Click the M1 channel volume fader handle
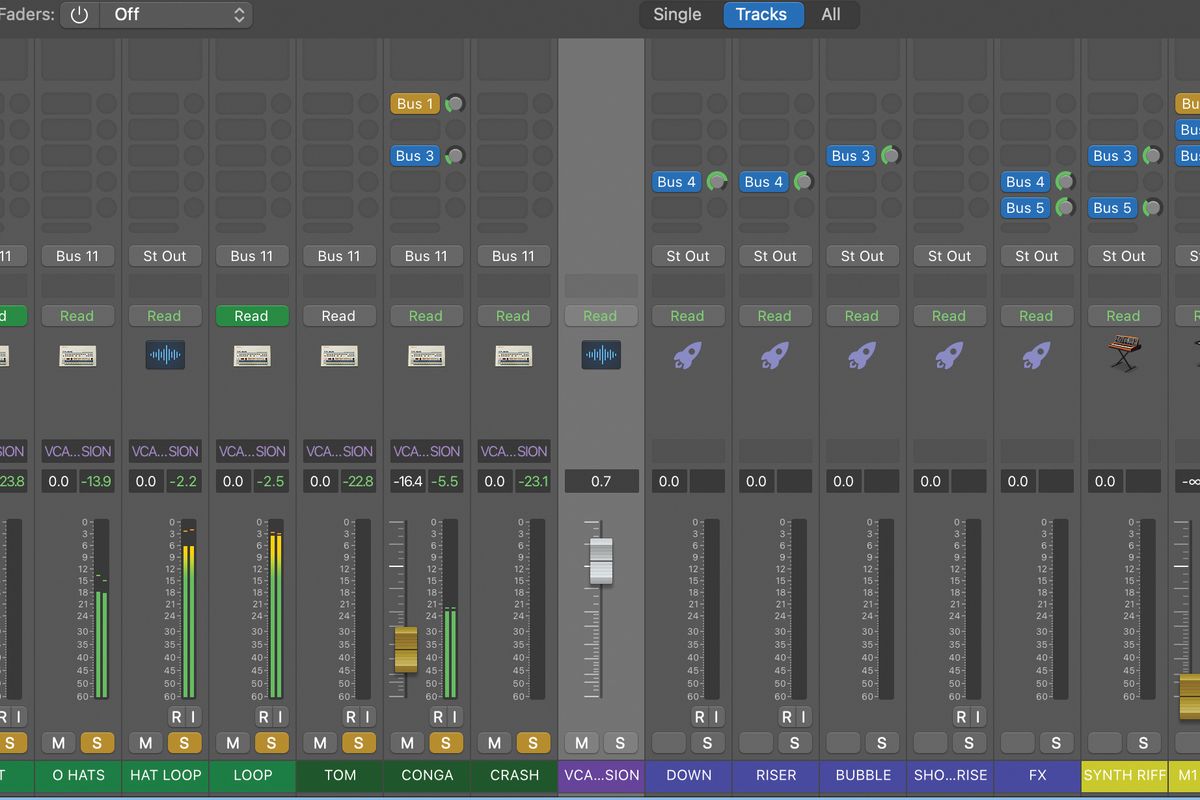1200x800 pixels. (1190, 698)
